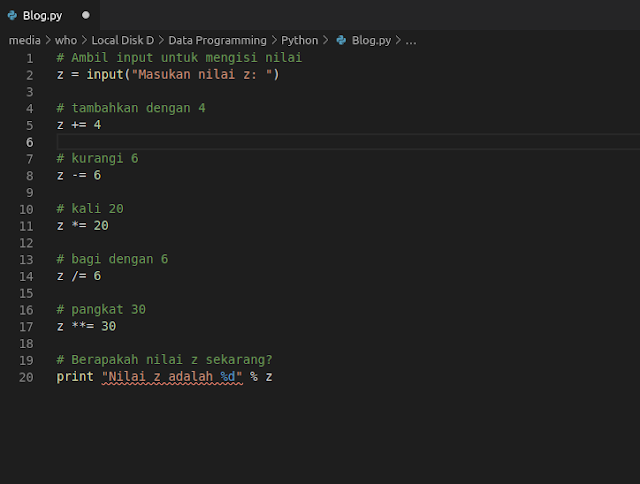Click comment '# Ambil input untuk mengisi nilai'
Screen dimensions: 640x484
pyautogui.click(x=179, y=58)
